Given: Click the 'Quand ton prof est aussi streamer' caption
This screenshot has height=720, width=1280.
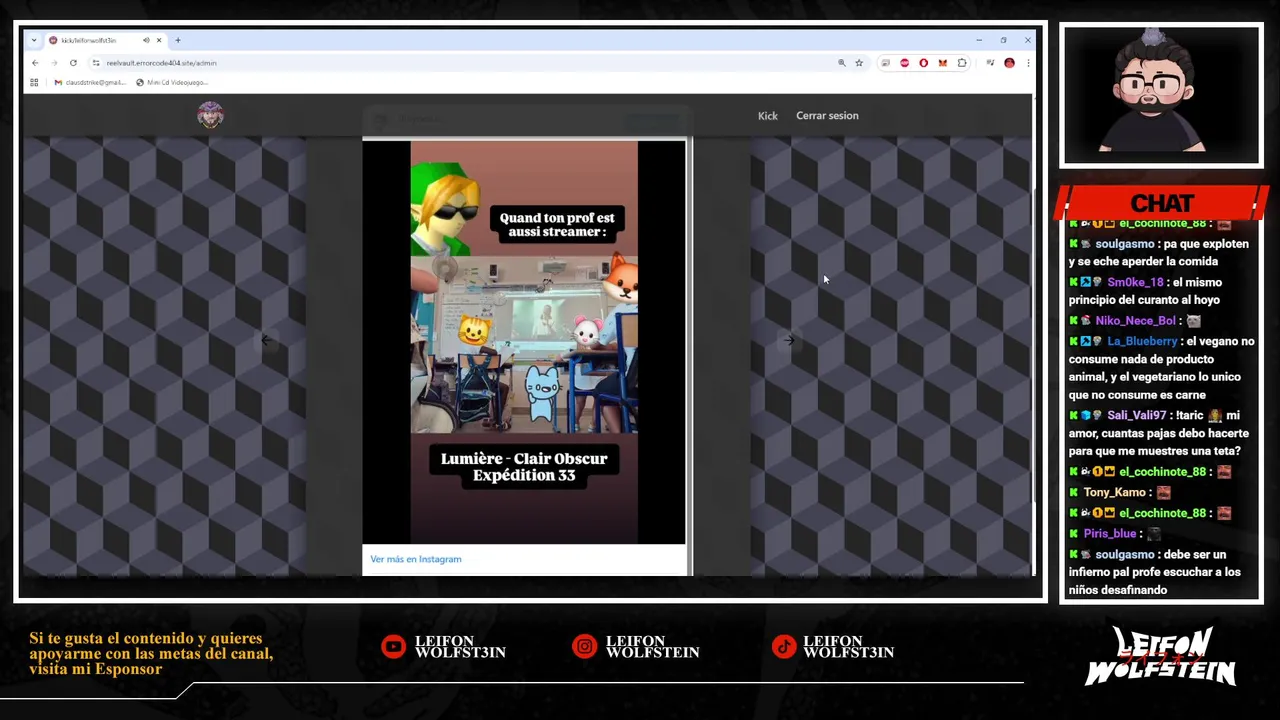Looking at the screenshot, I should [557, 224].
